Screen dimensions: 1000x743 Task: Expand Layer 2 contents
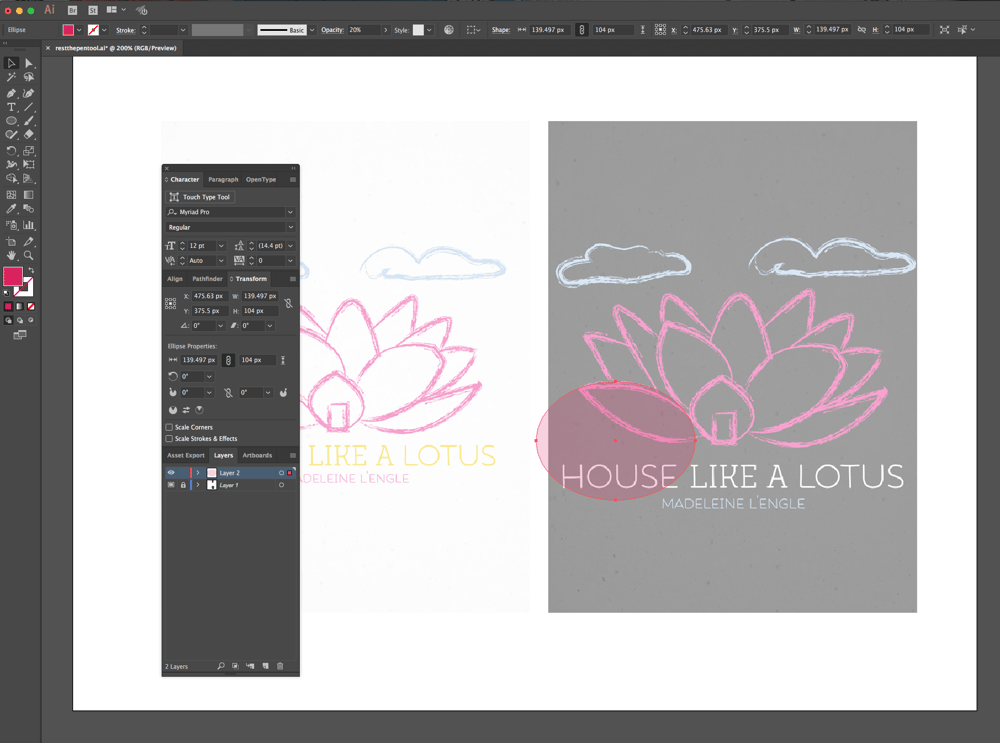pyautogui.click(x=198, y=473)
